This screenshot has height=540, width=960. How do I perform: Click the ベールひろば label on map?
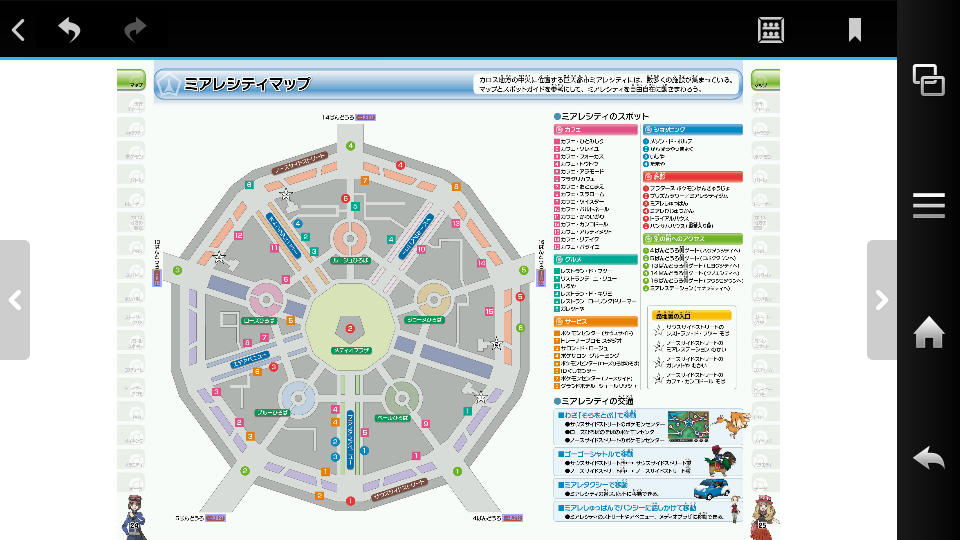click(392, 418)
